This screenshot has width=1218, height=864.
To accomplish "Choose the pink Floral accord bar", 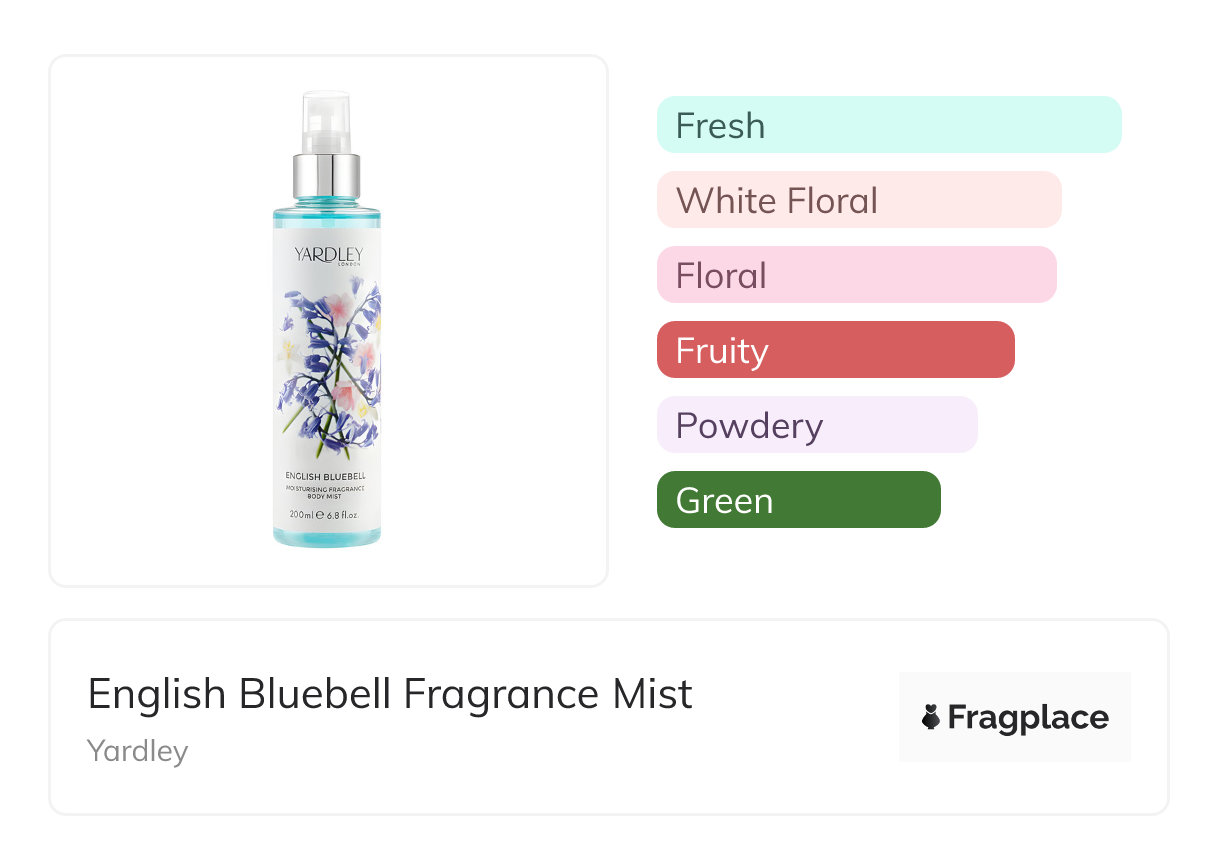I will pyautogui.click(x=856, y=275).
